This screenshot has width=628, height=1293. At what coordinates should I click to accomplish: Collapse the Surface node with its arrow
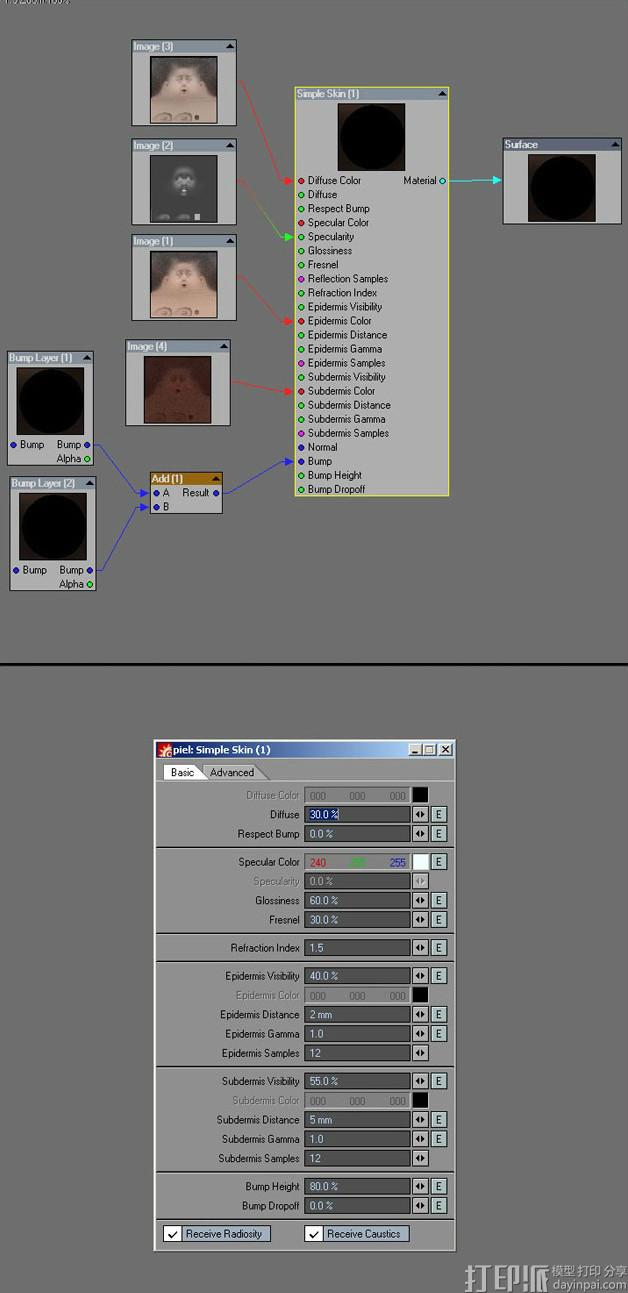(x=613, y=144)
